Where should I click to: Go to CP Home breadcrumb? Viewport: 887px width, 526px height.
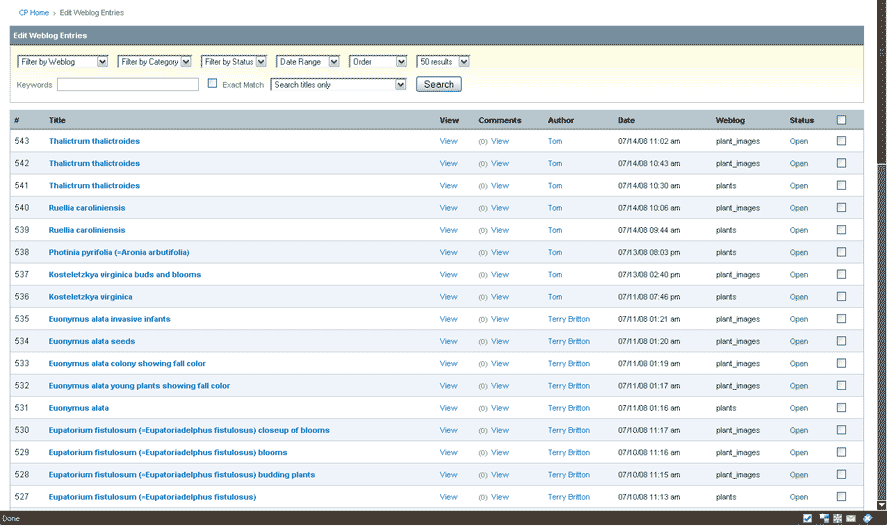[x=34, y=12]
